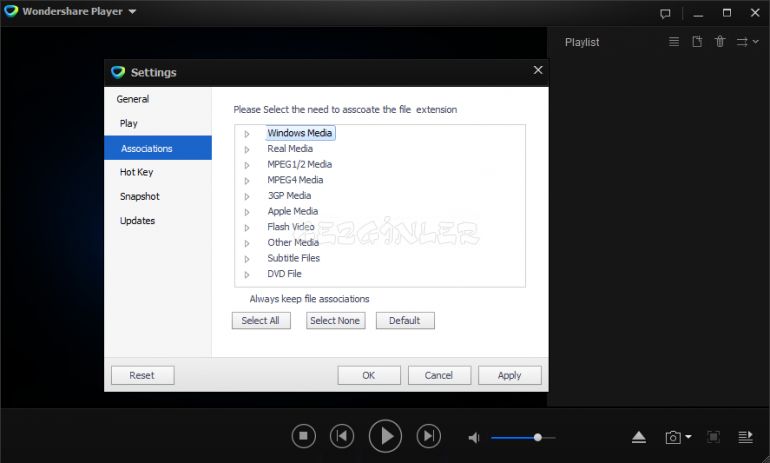This screenshot has width=770, height=463.
Task: Select the 3GP Media tree item
Action: point(289,195)
